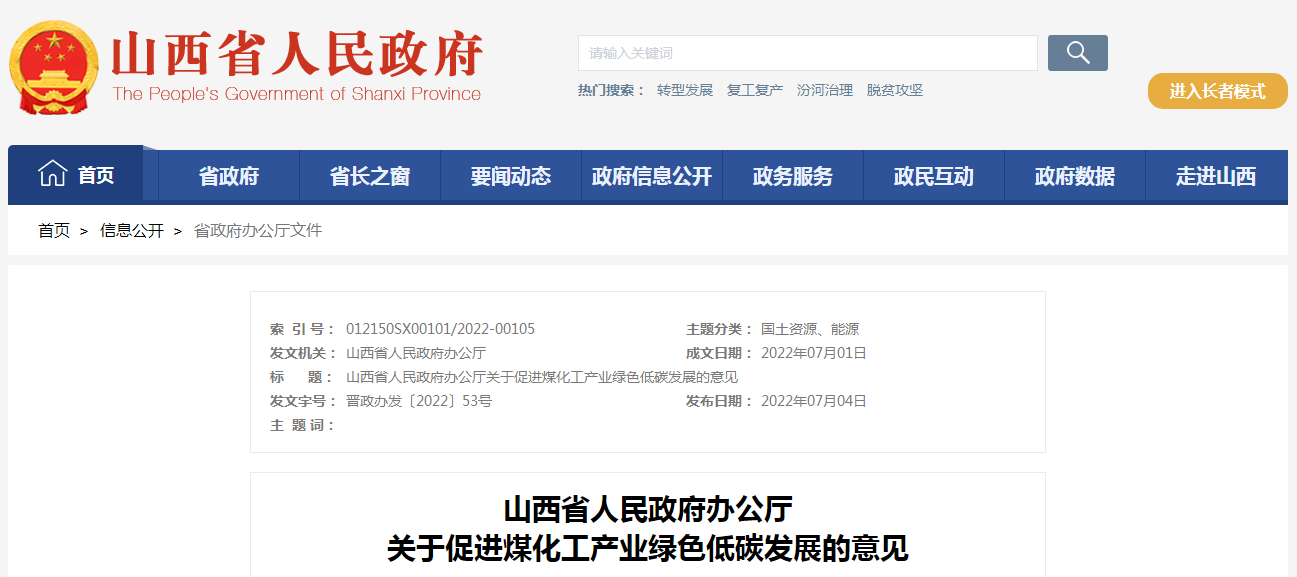Switch to the 政务服务 section
1297x577 pixels.
tap(793, 174)
